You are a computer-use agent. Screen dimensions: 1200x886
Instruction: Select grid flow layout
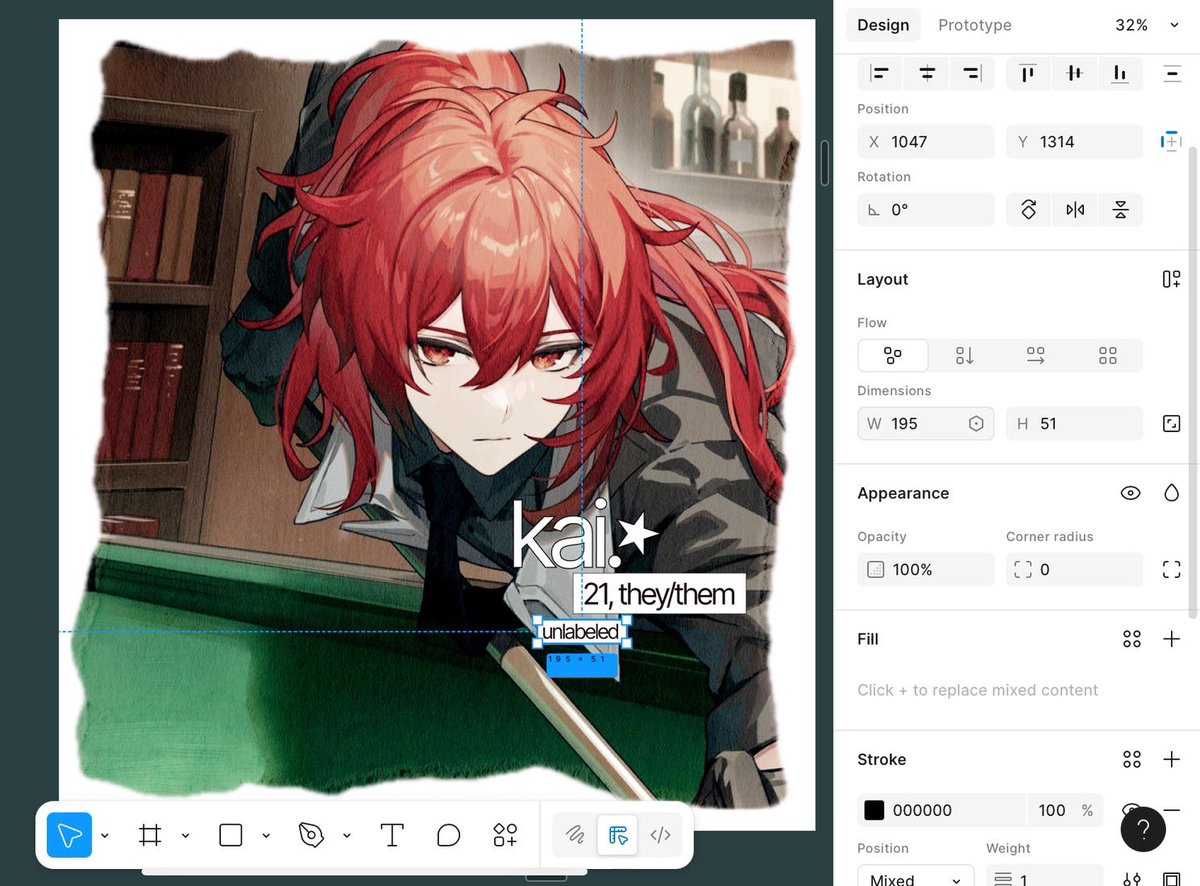(1107, 356)
